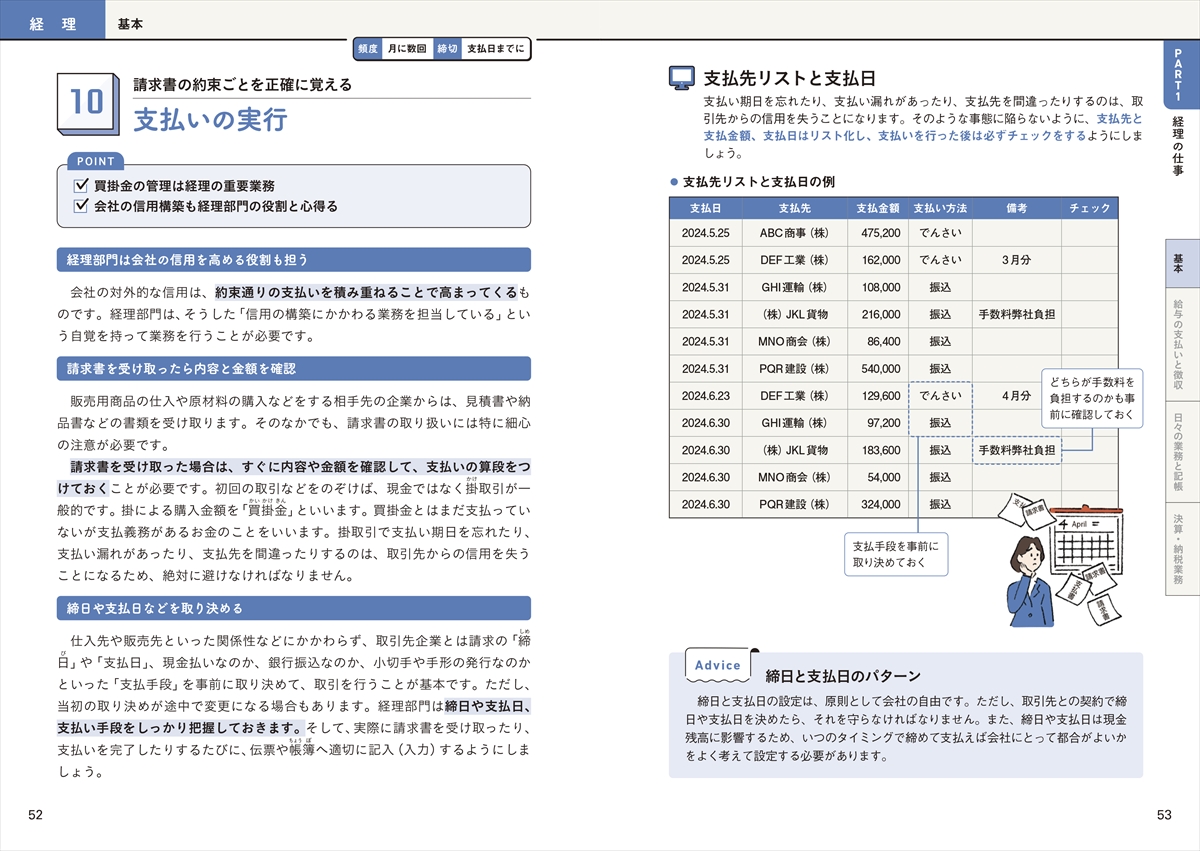Select the 540,000 amount cell
The height and width of the screenshot is (851, 1200).
click(x=877, y=368)
